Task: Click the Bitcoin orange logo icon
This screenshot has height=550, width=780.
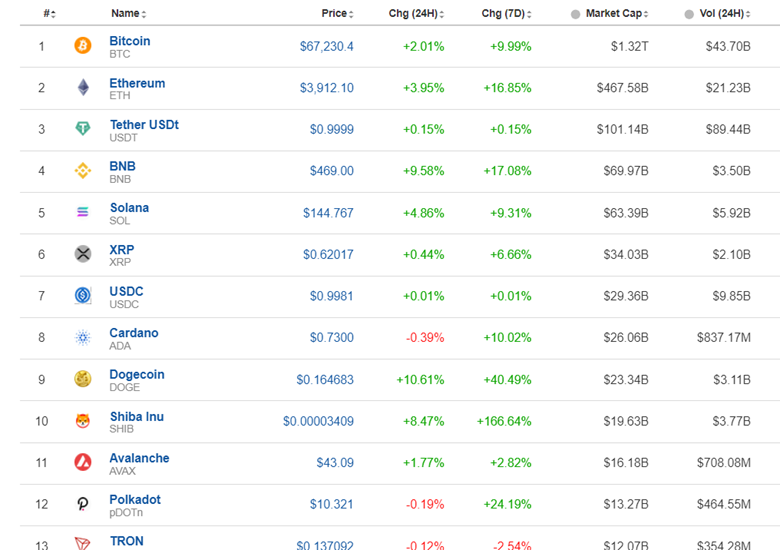Action: pos(83,46)
